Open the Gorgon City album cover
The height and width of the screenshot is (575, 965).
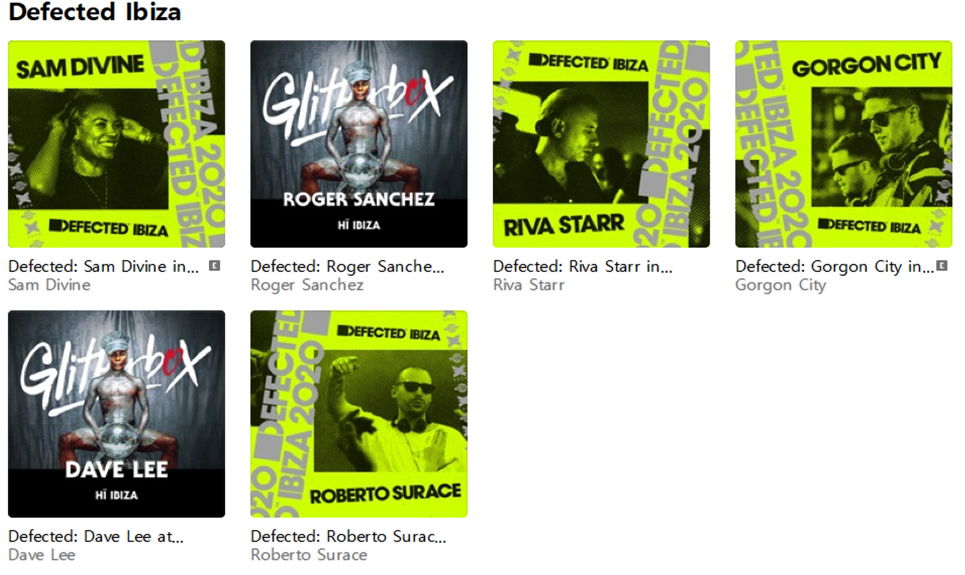point(844,144)
